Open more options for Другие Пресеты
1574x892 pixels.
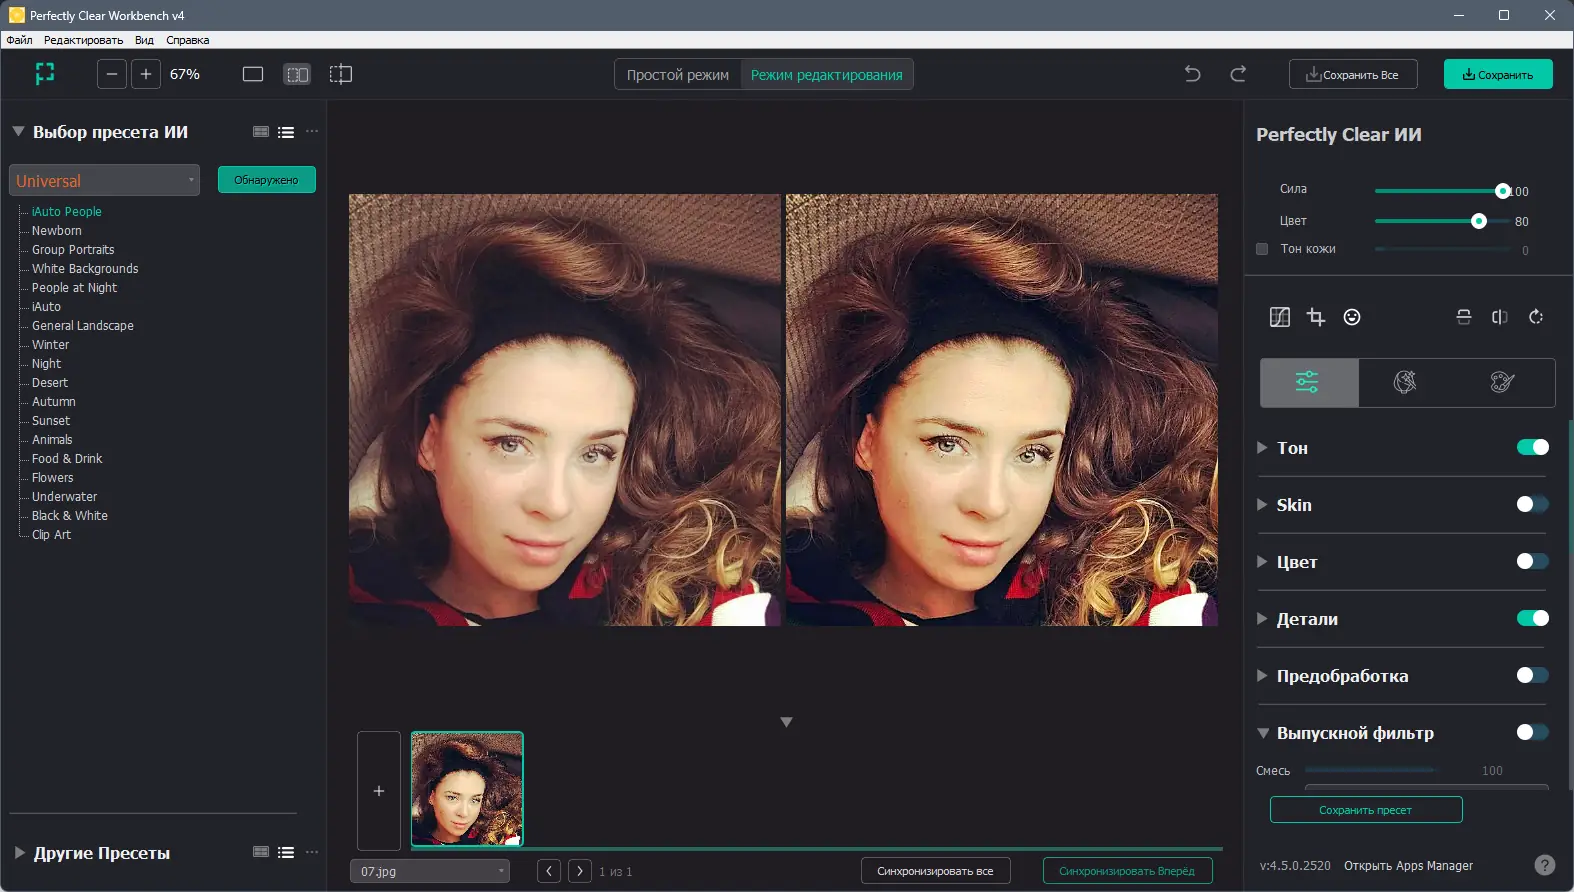point(312,852)
